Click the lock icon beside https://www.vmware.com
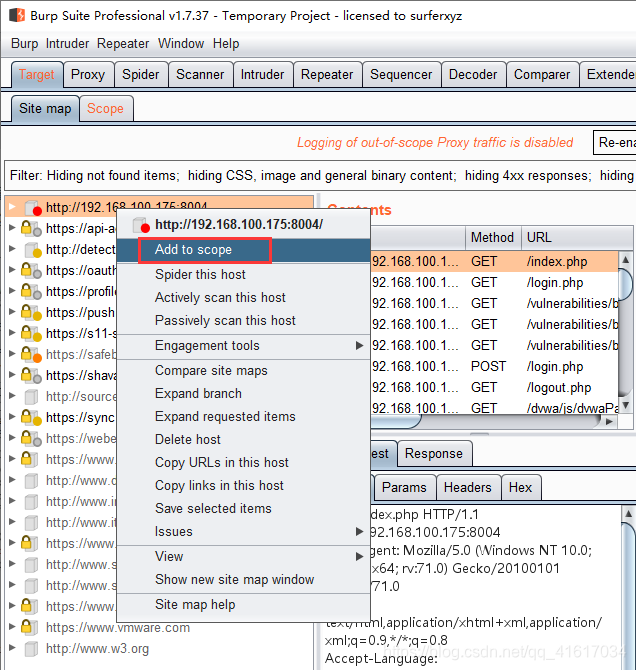The width and height of the screenshot is (636, 670). point(29,627)
